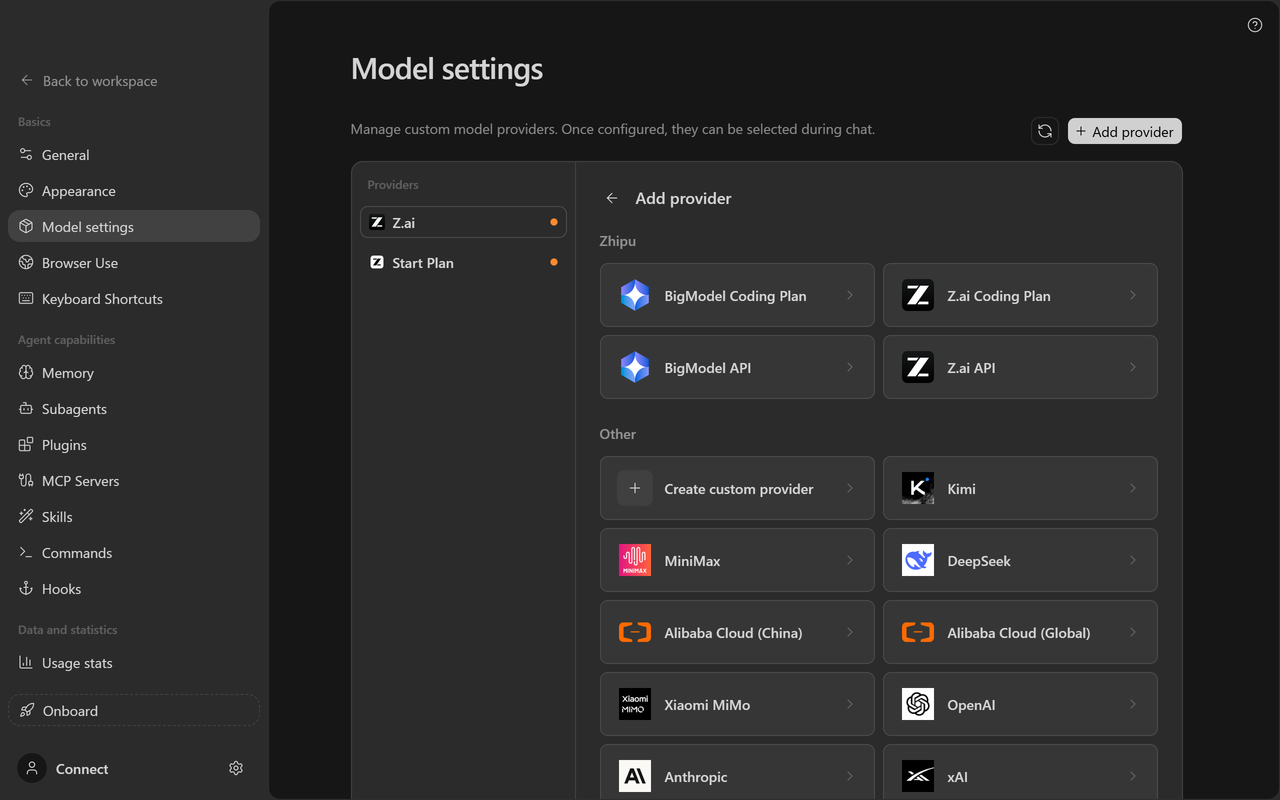Click the Add provider button
This screenshot has height=800, width=1280.
[x=1125, y=131]
